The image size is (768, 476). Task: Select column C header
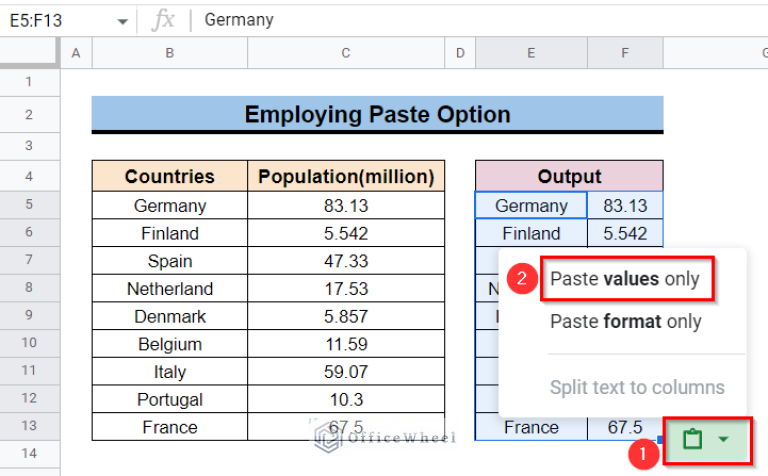coord(345,53)
